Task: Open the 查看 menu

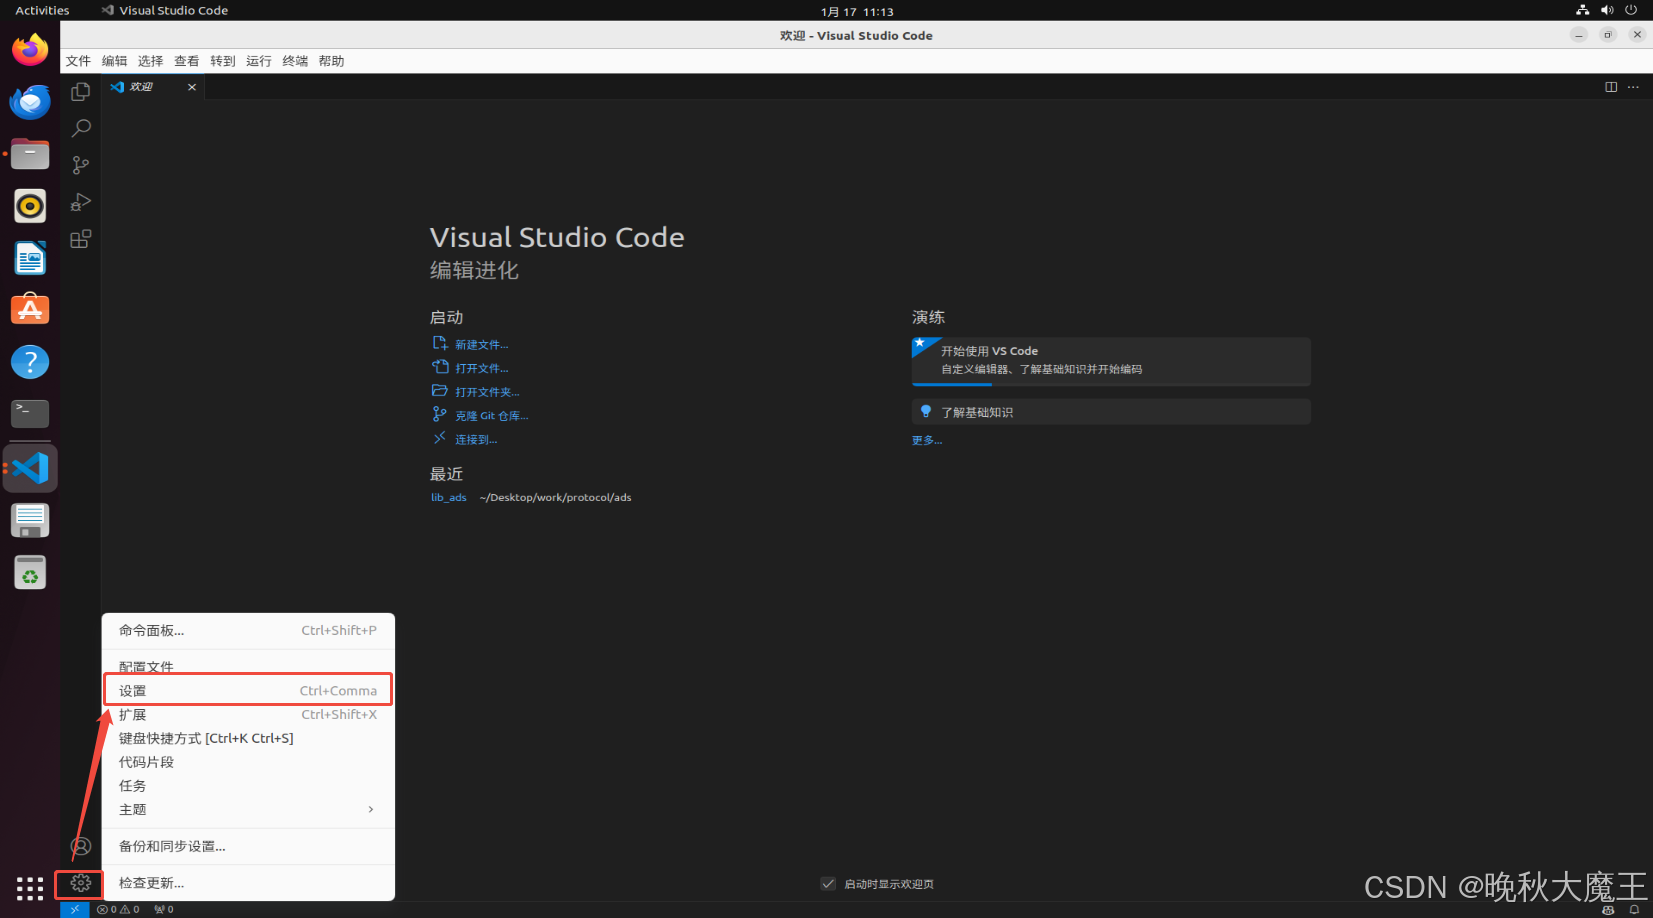Action: coord(186,61)
